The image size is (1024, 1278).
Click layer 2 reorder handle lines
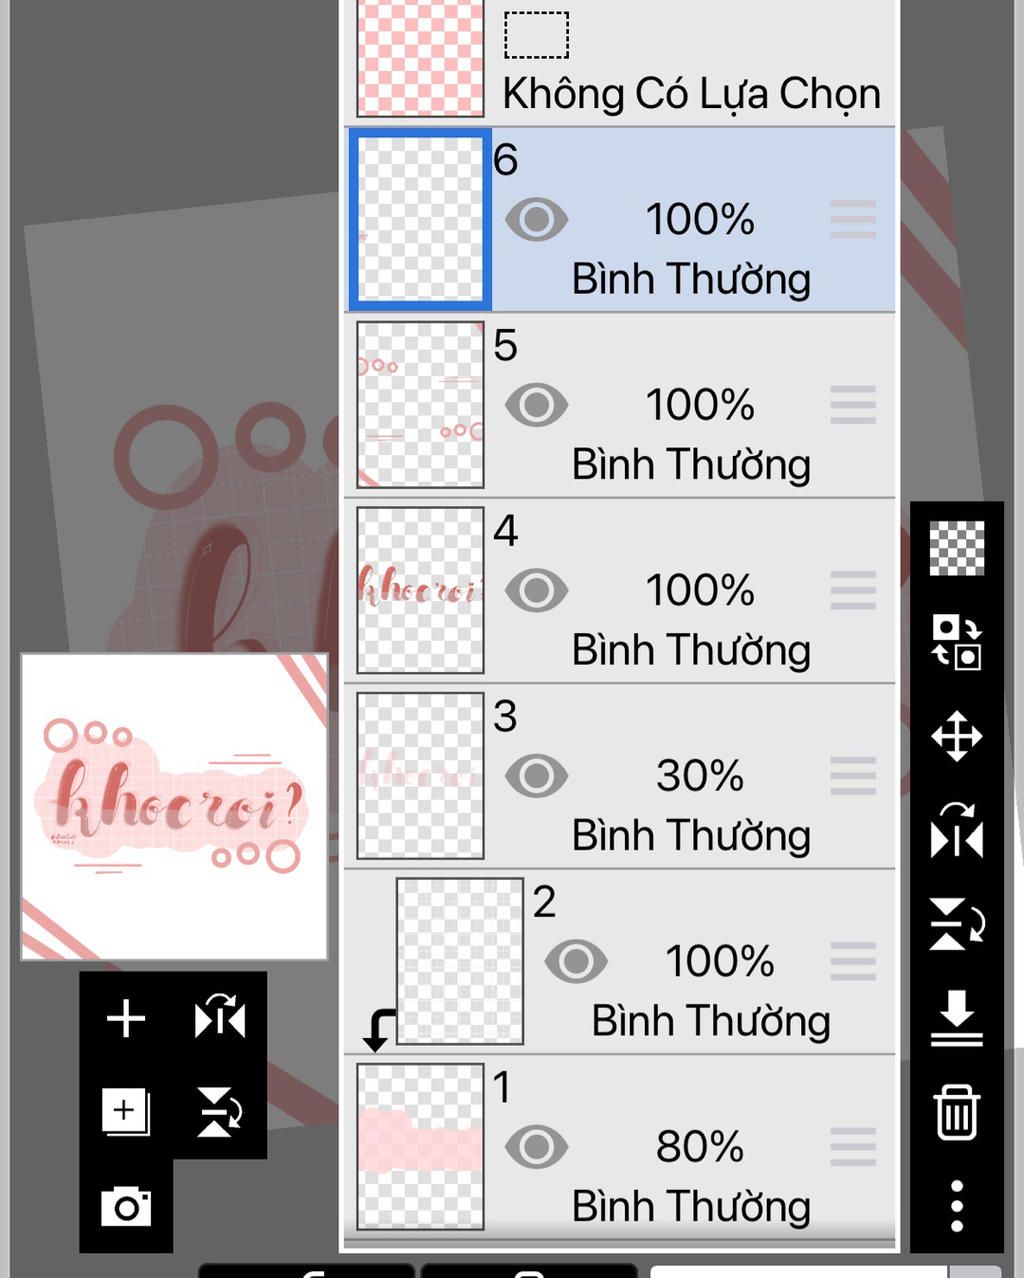[x=853, y=961]
